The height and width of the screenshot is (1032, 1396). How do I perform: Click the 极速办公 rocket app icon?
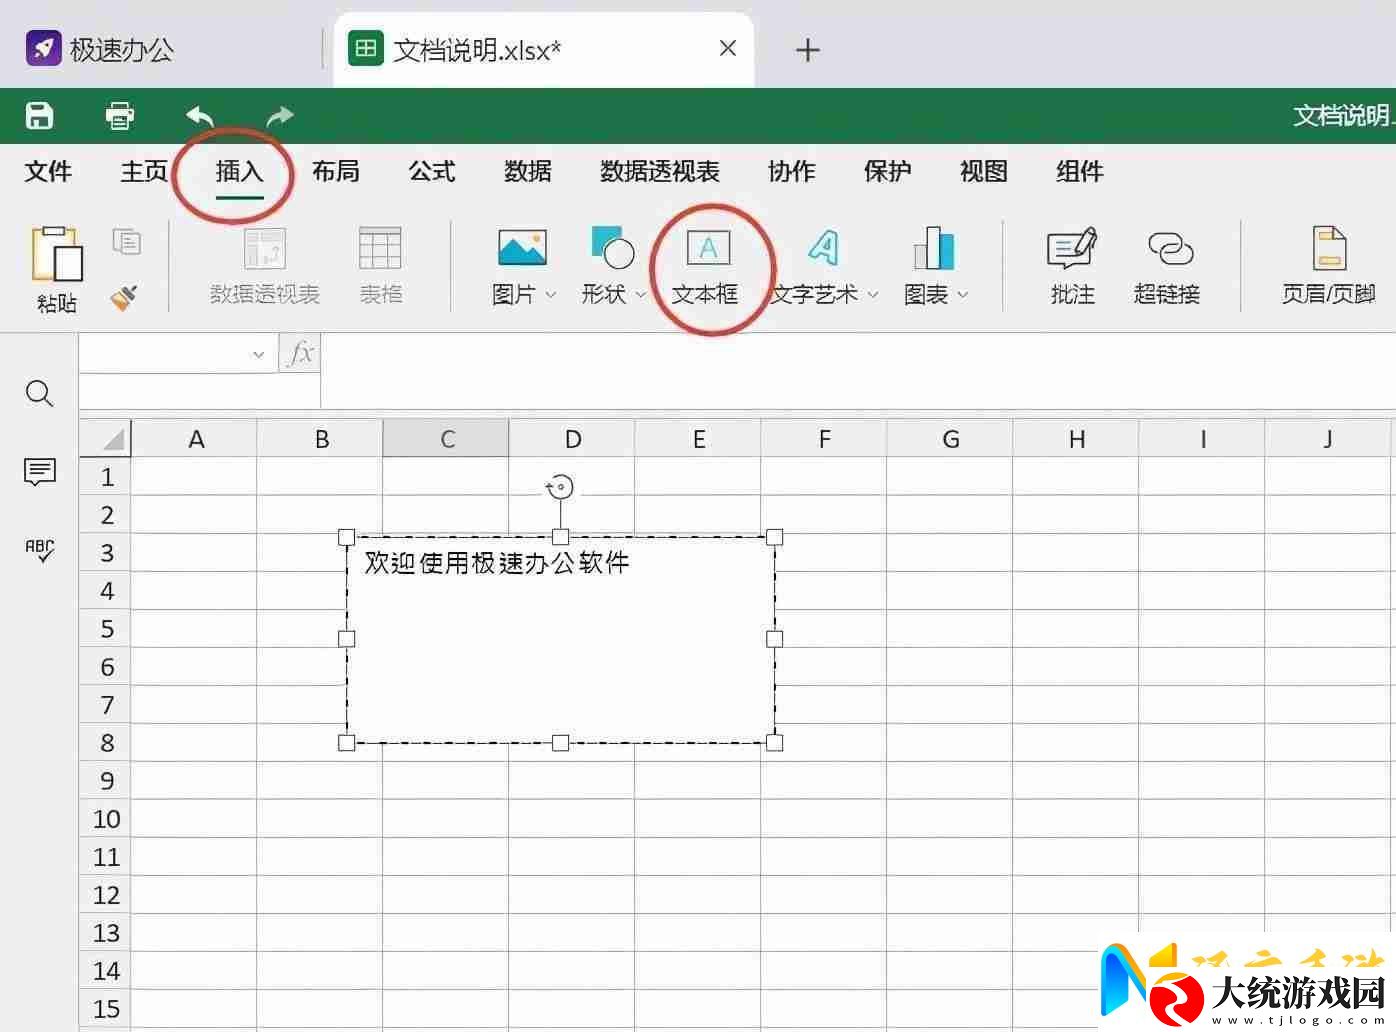(x=43, y=48)
